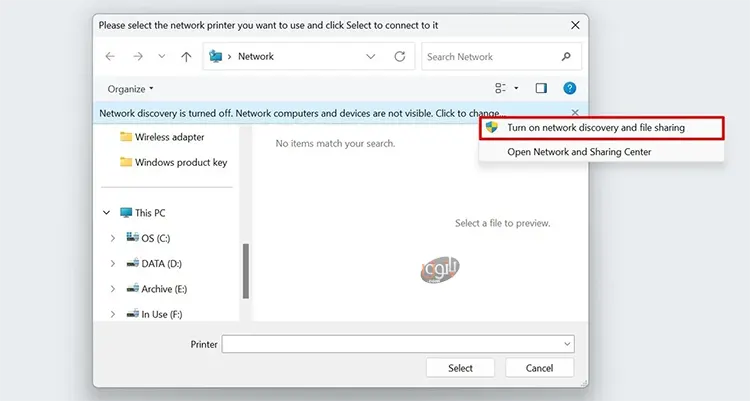
Task: Select the Archive (E:) drive
Action: (156, 289)
